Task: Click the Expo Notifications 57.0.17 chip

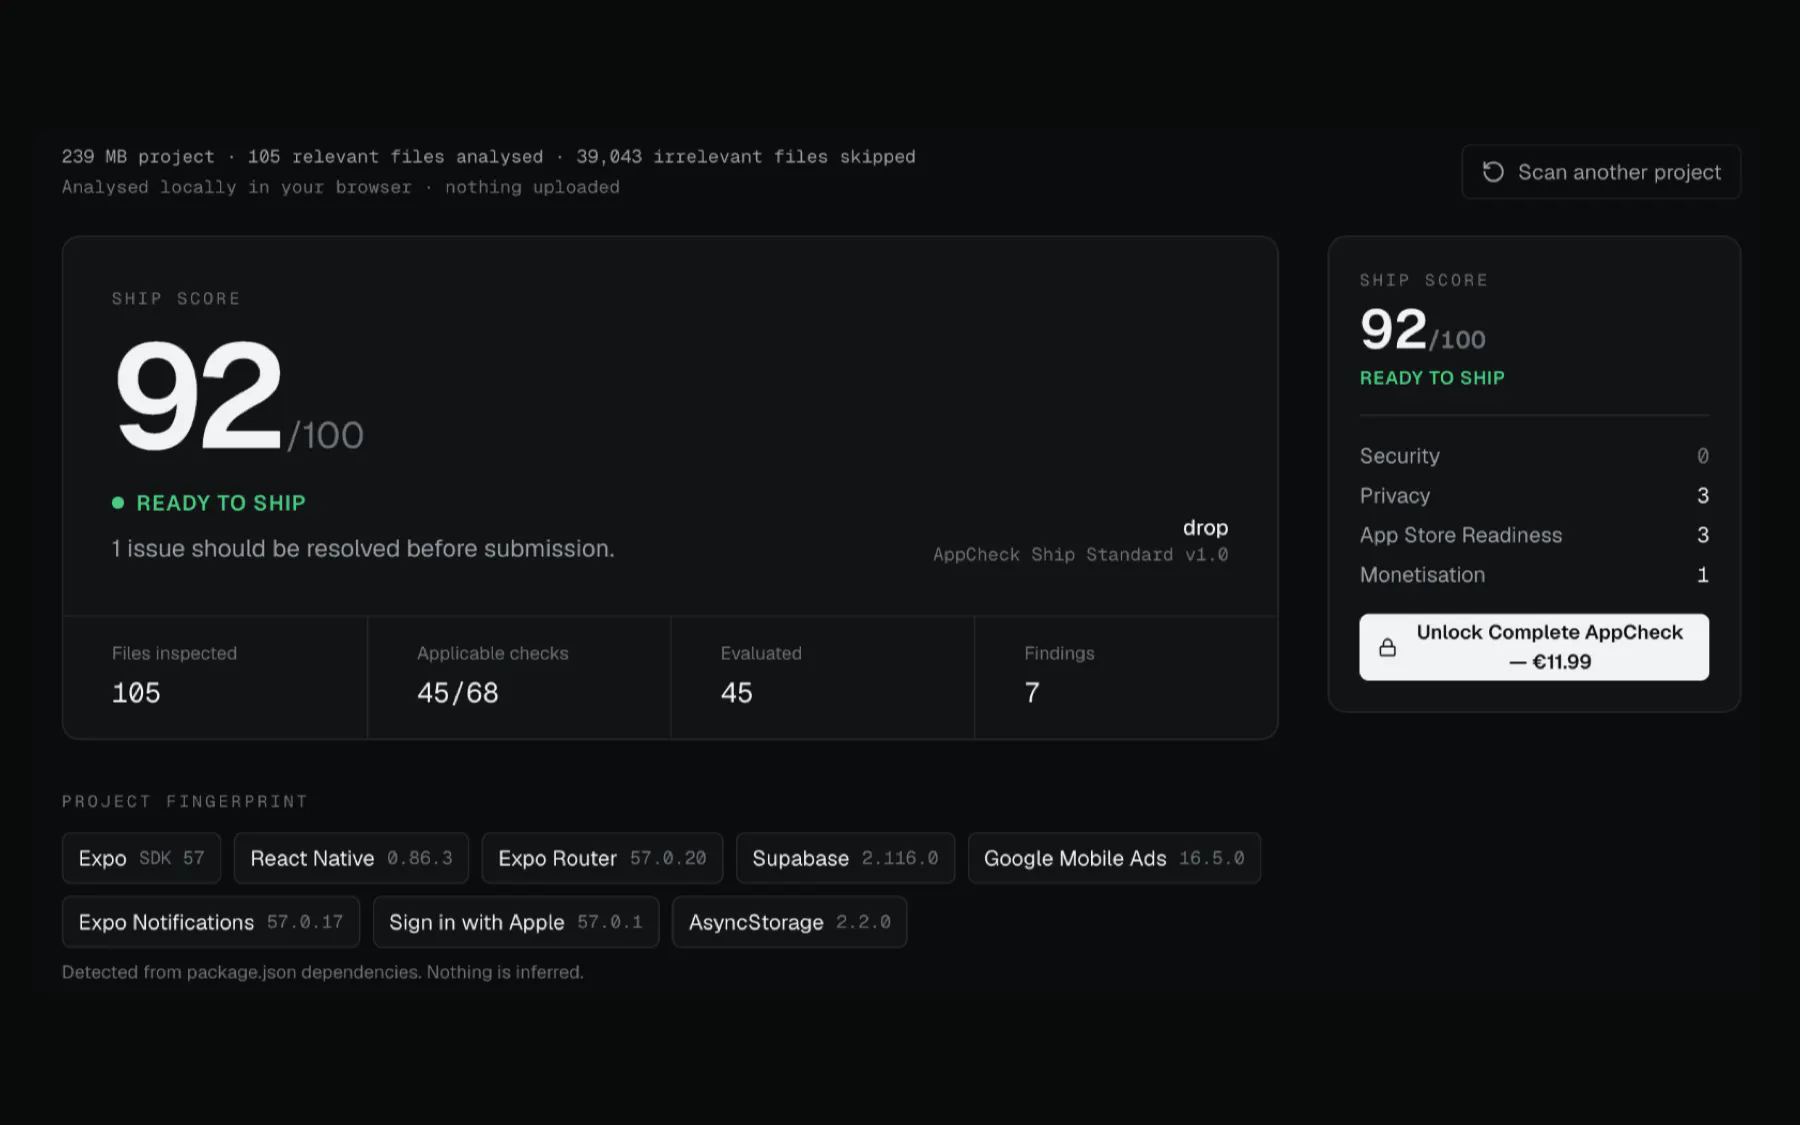Action: tap(211, 922)
